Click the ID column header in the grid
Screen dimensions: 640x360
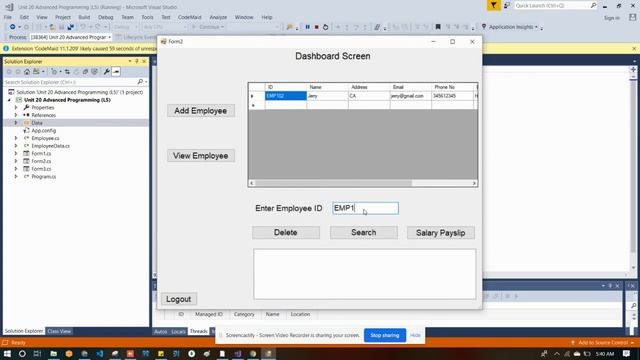285,87
